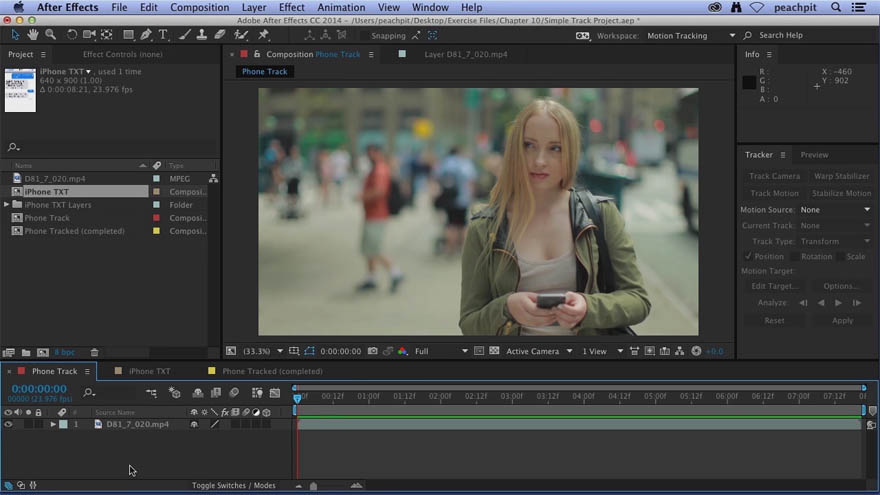Select the Rectangle shape tool

tap(129, 35)
